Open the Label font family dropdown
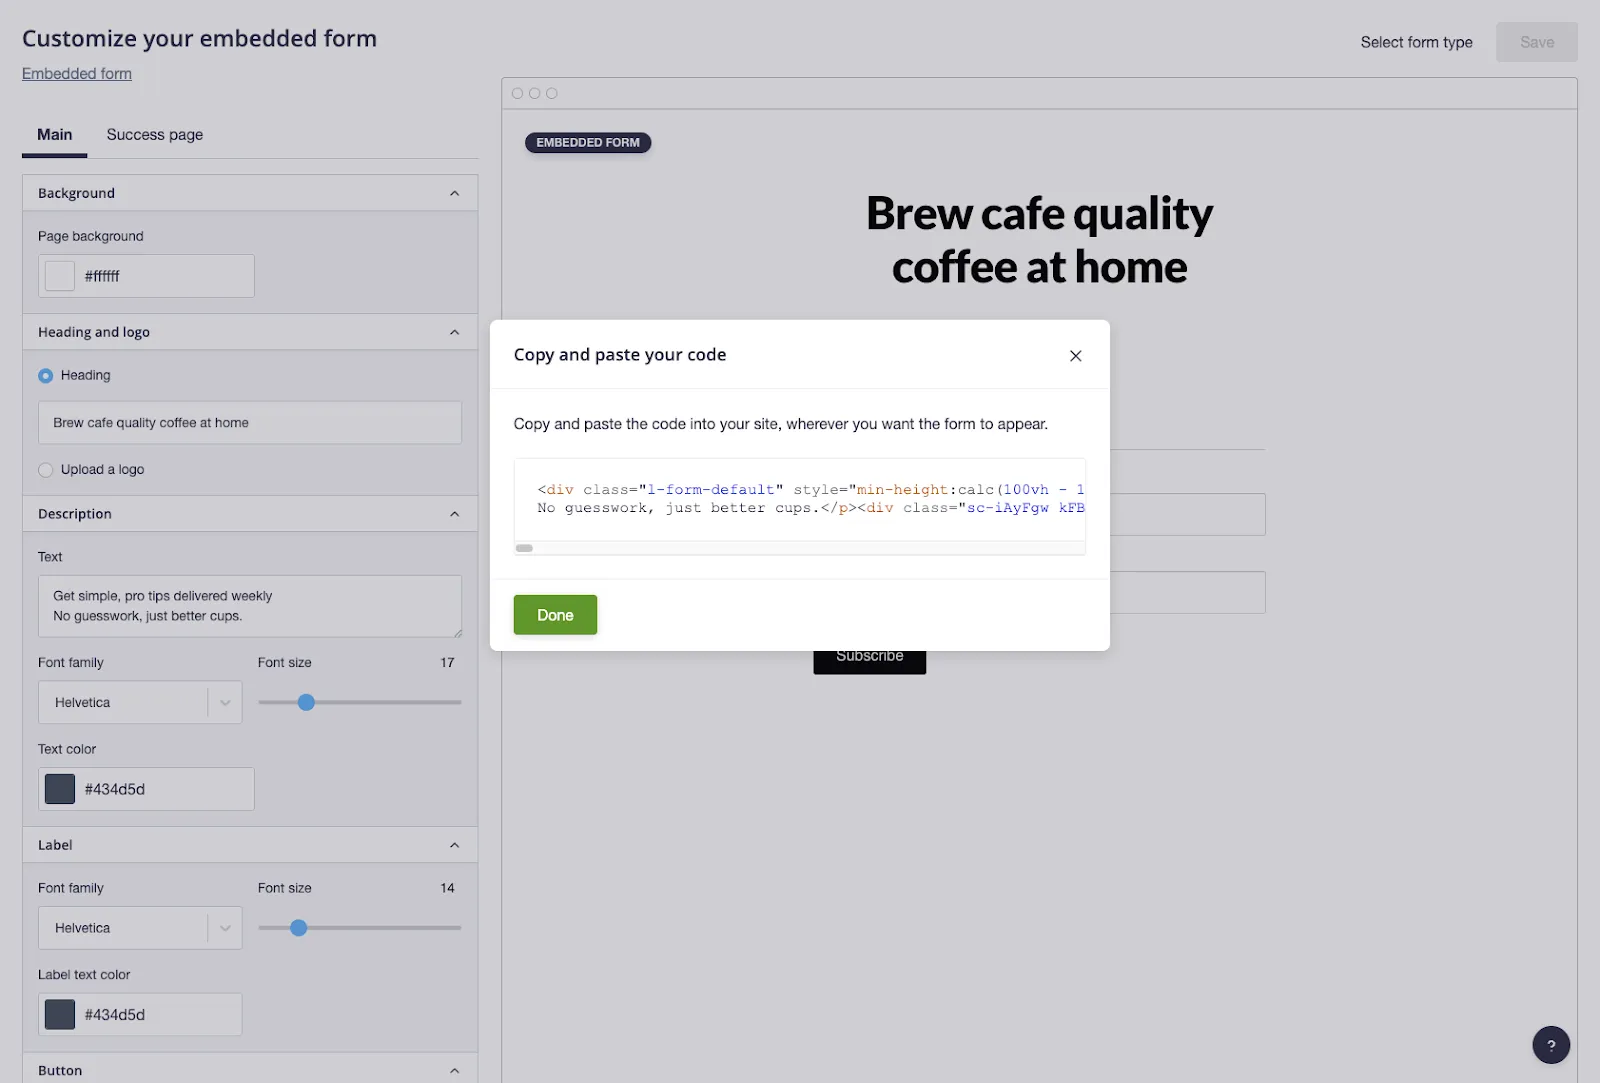This screenshot has height=1083, width=1600. [x=140, y=927]
